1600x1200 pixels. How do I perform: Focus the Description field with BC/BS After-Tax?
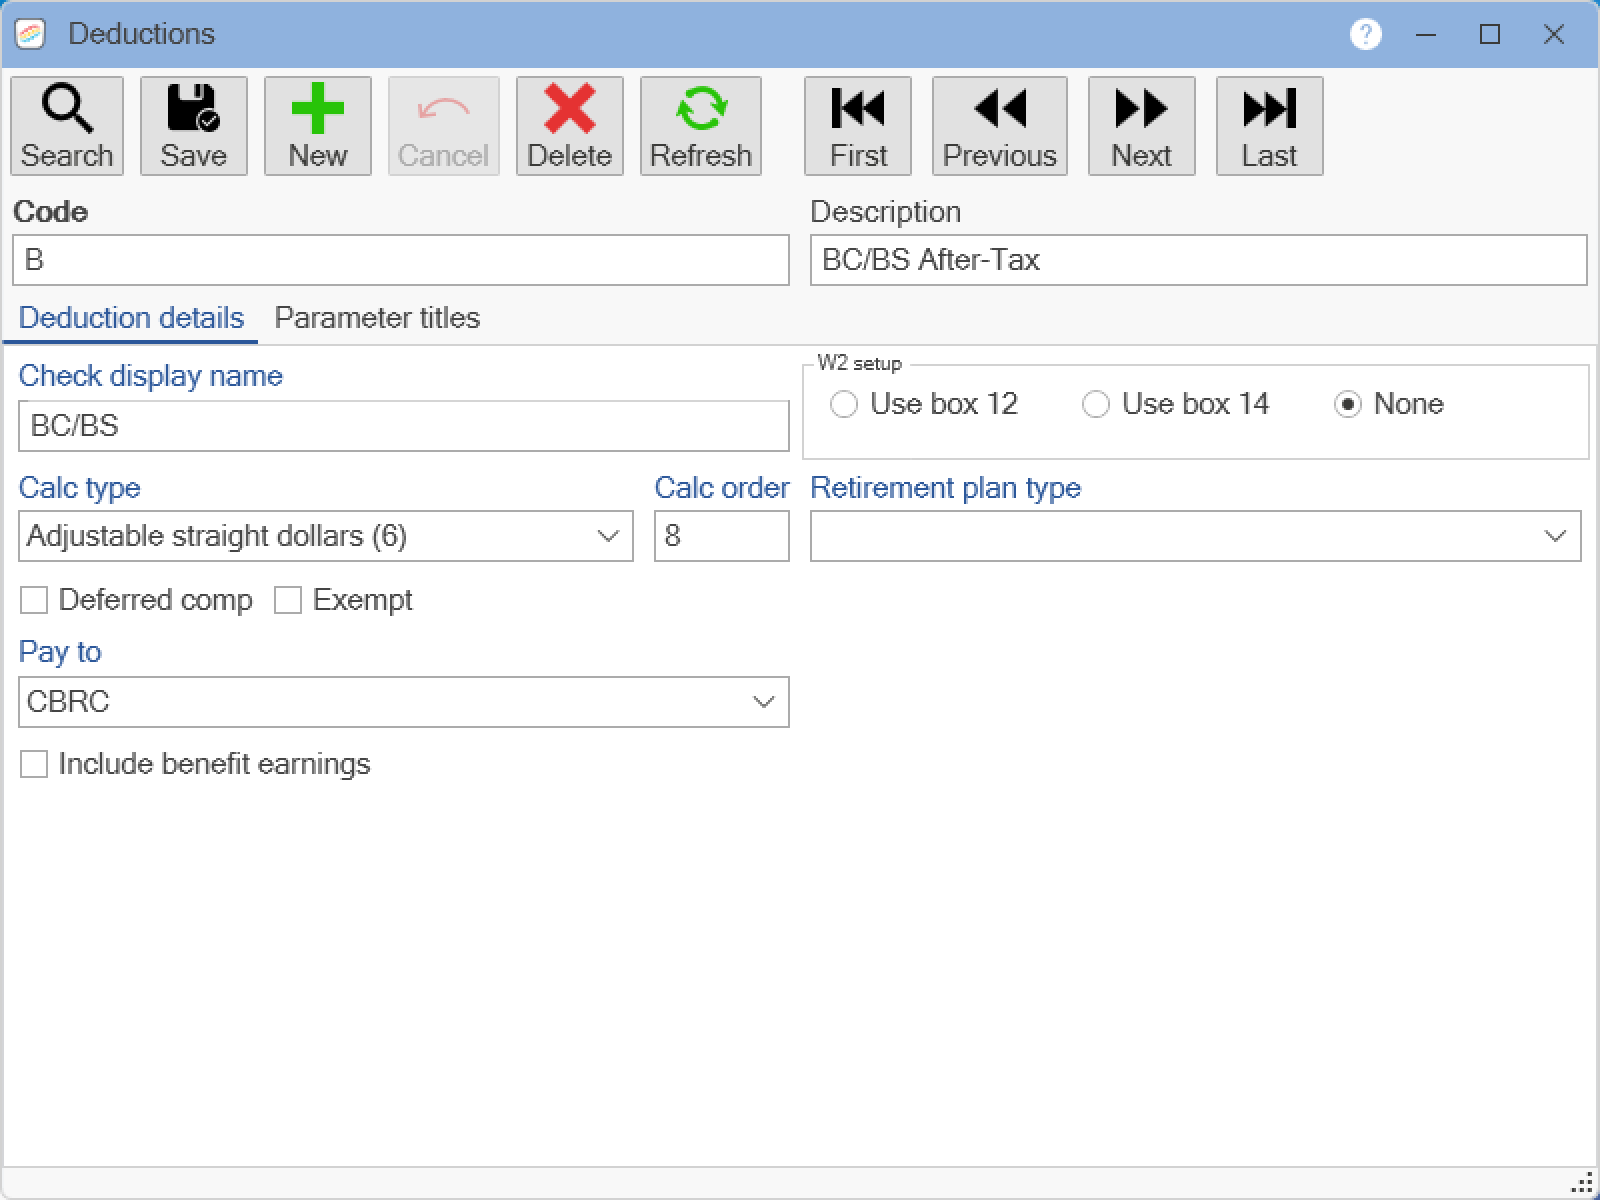[x=1198, y=260]
